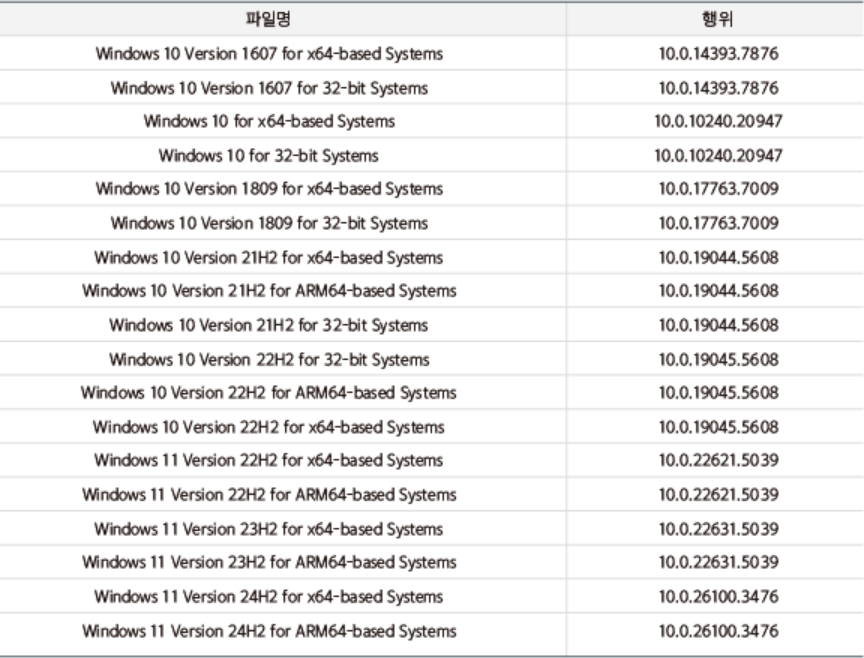Click Windows 10 Version 21H2 ARM64-based Systems

[269, 291]
